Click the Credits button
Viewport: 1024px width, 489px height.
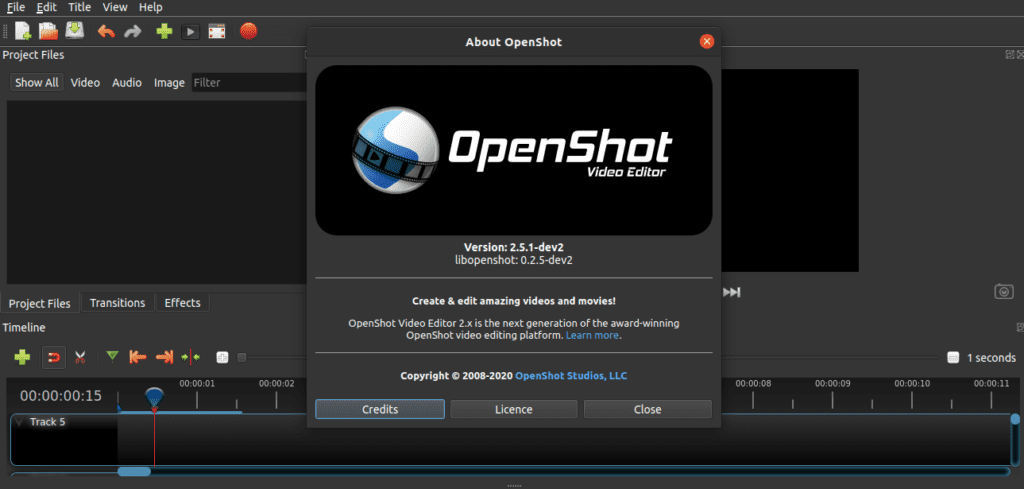pyautogui.click(x=380, y=409)
